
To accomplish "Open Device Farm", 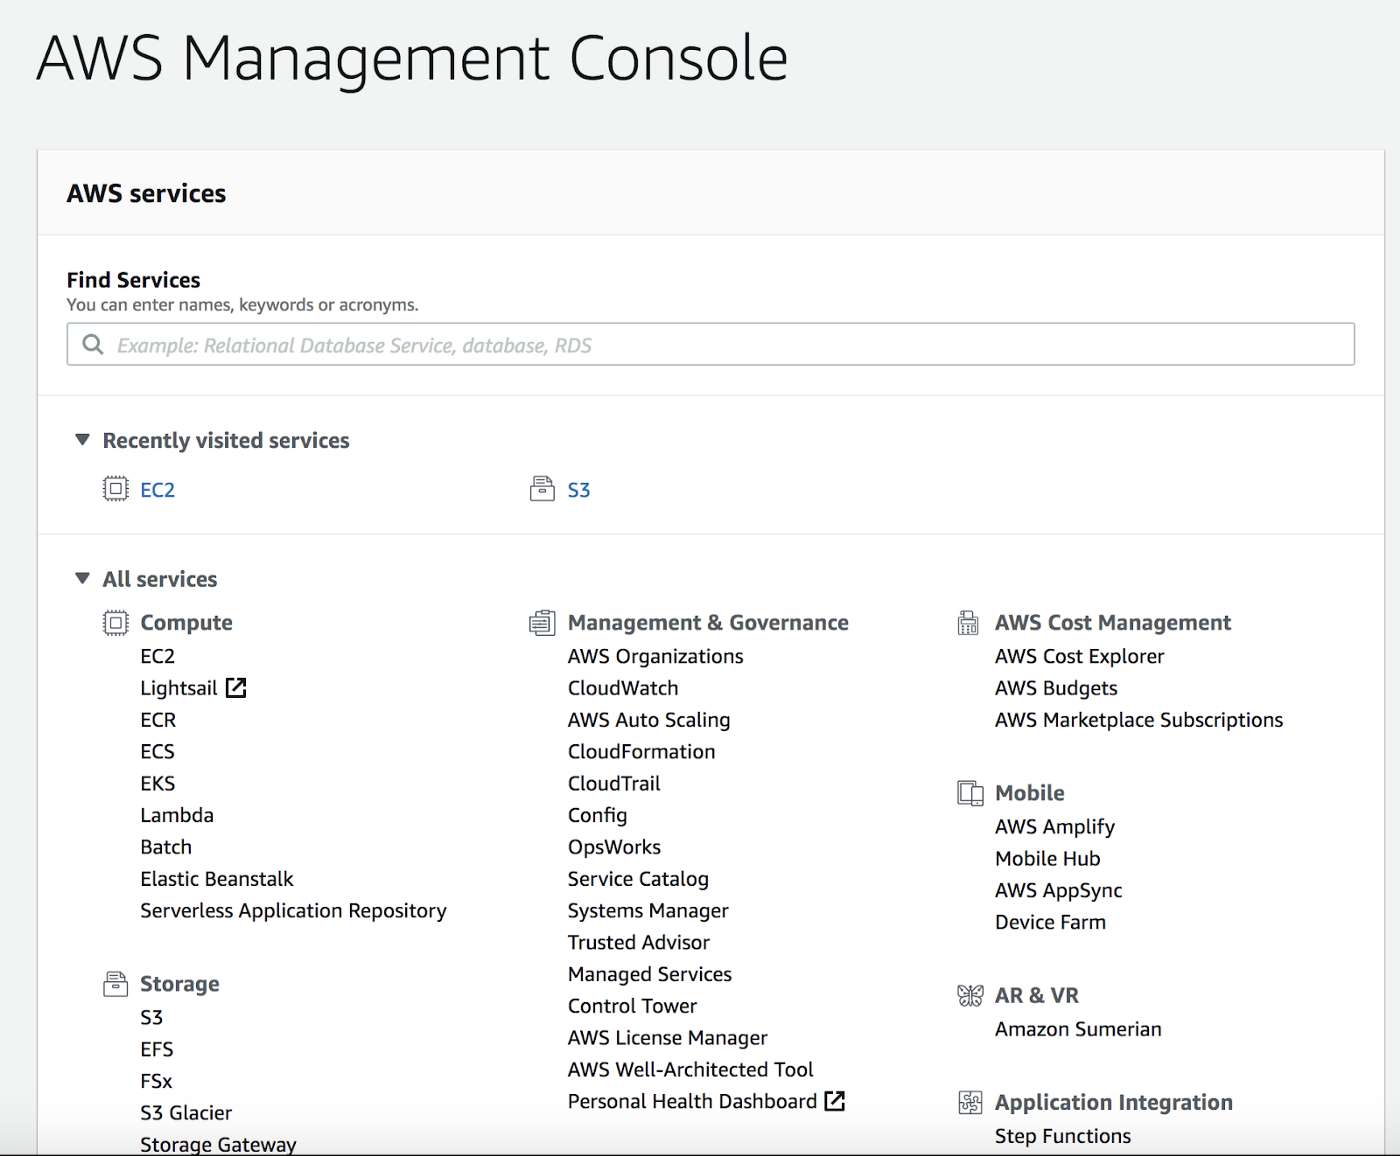I will pos(1051,922).
